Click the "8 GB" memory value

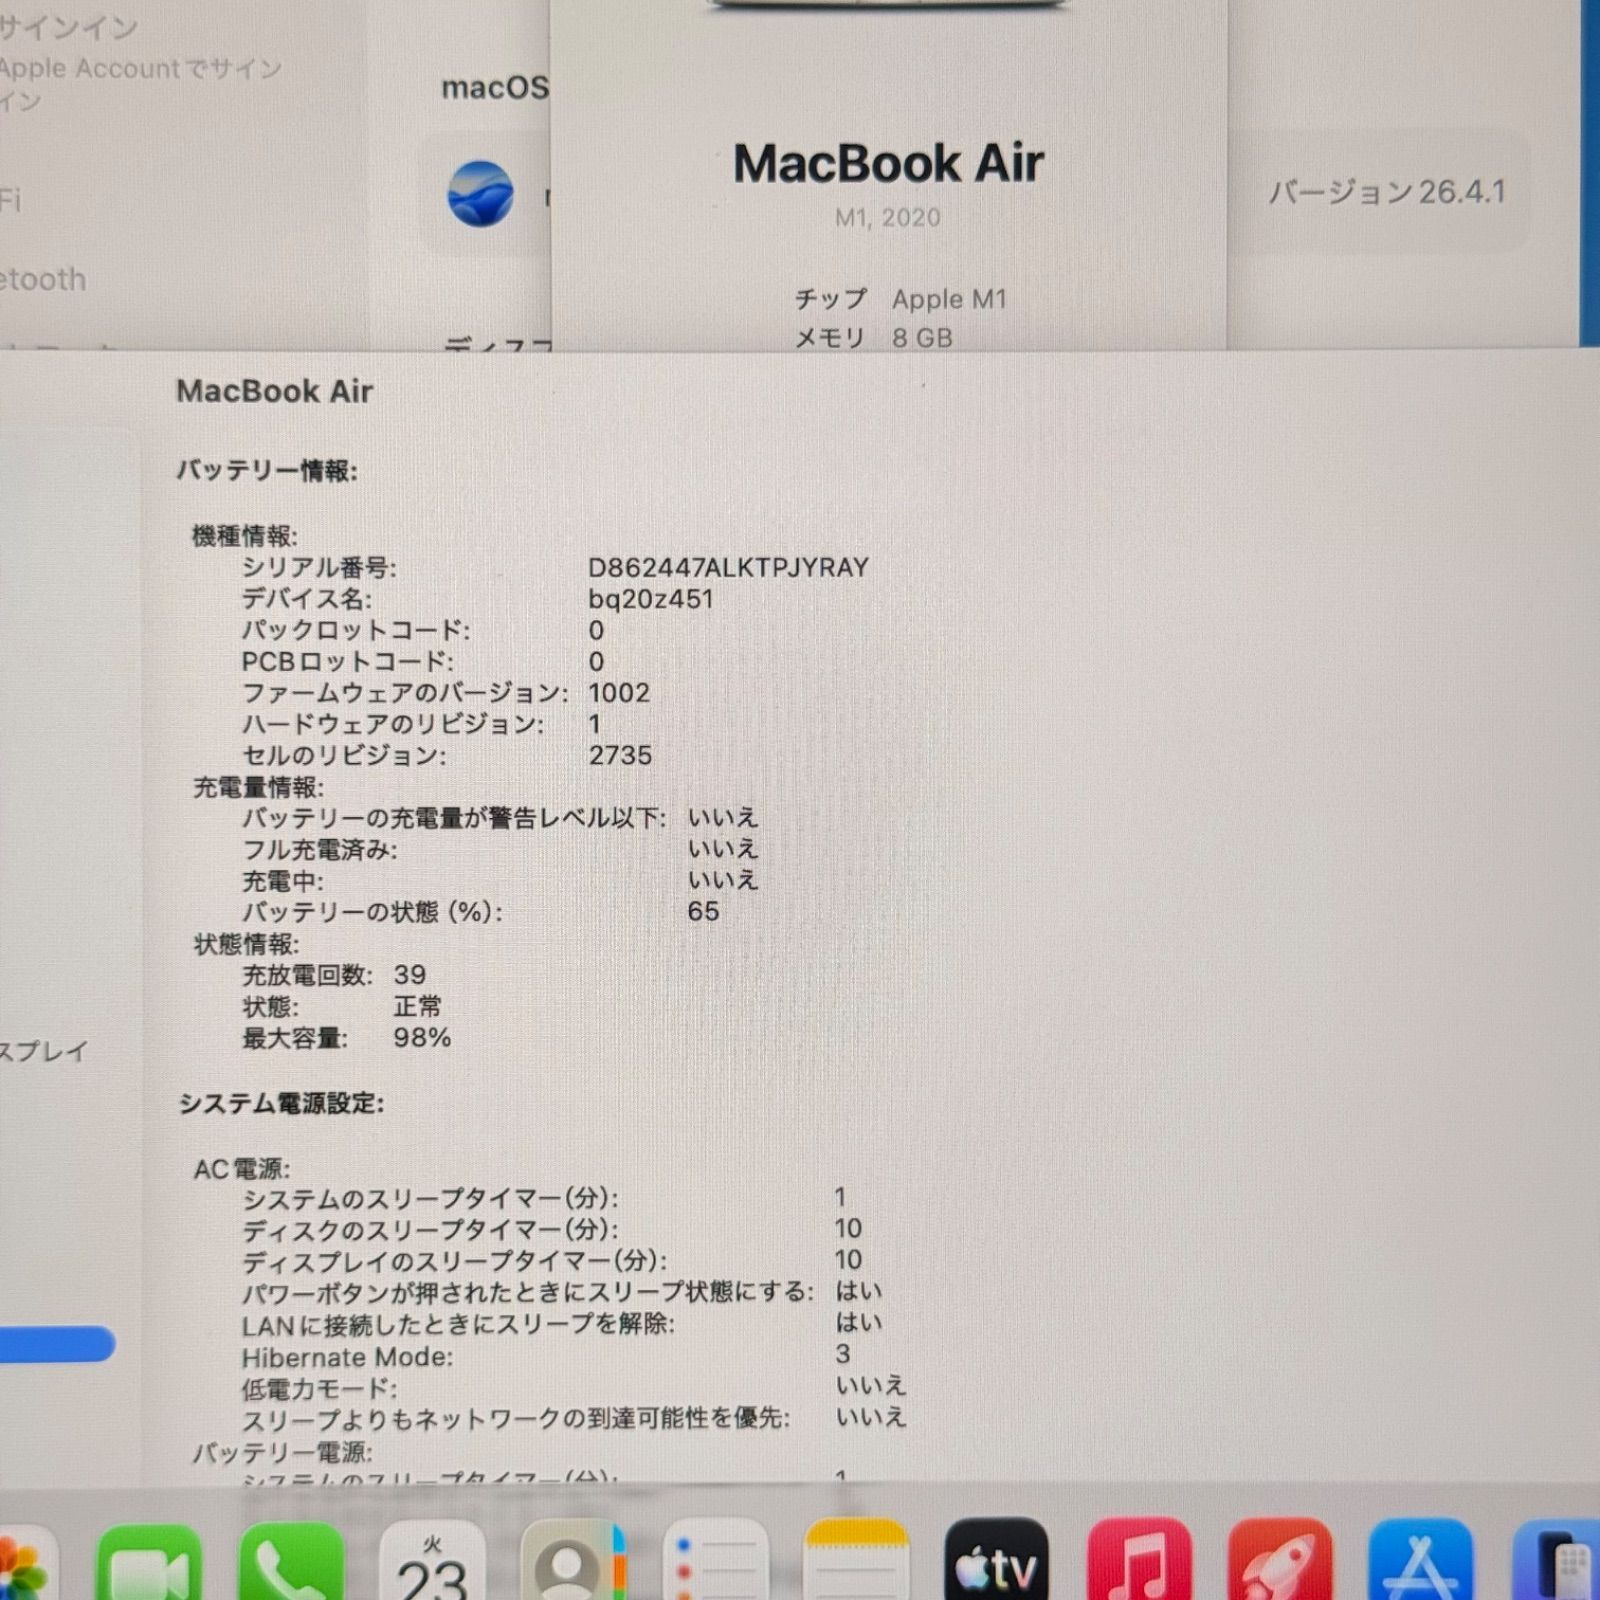click(x=922, y=338)
